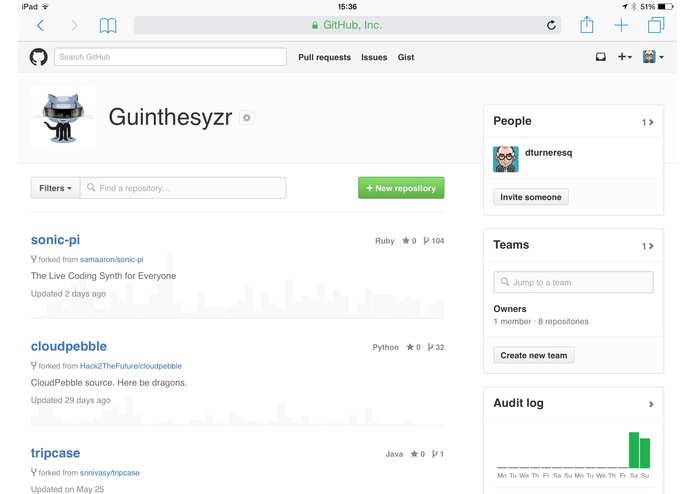Click fork count 1 of tripcase
Screen dimensions: 695x494
(438, 454)
